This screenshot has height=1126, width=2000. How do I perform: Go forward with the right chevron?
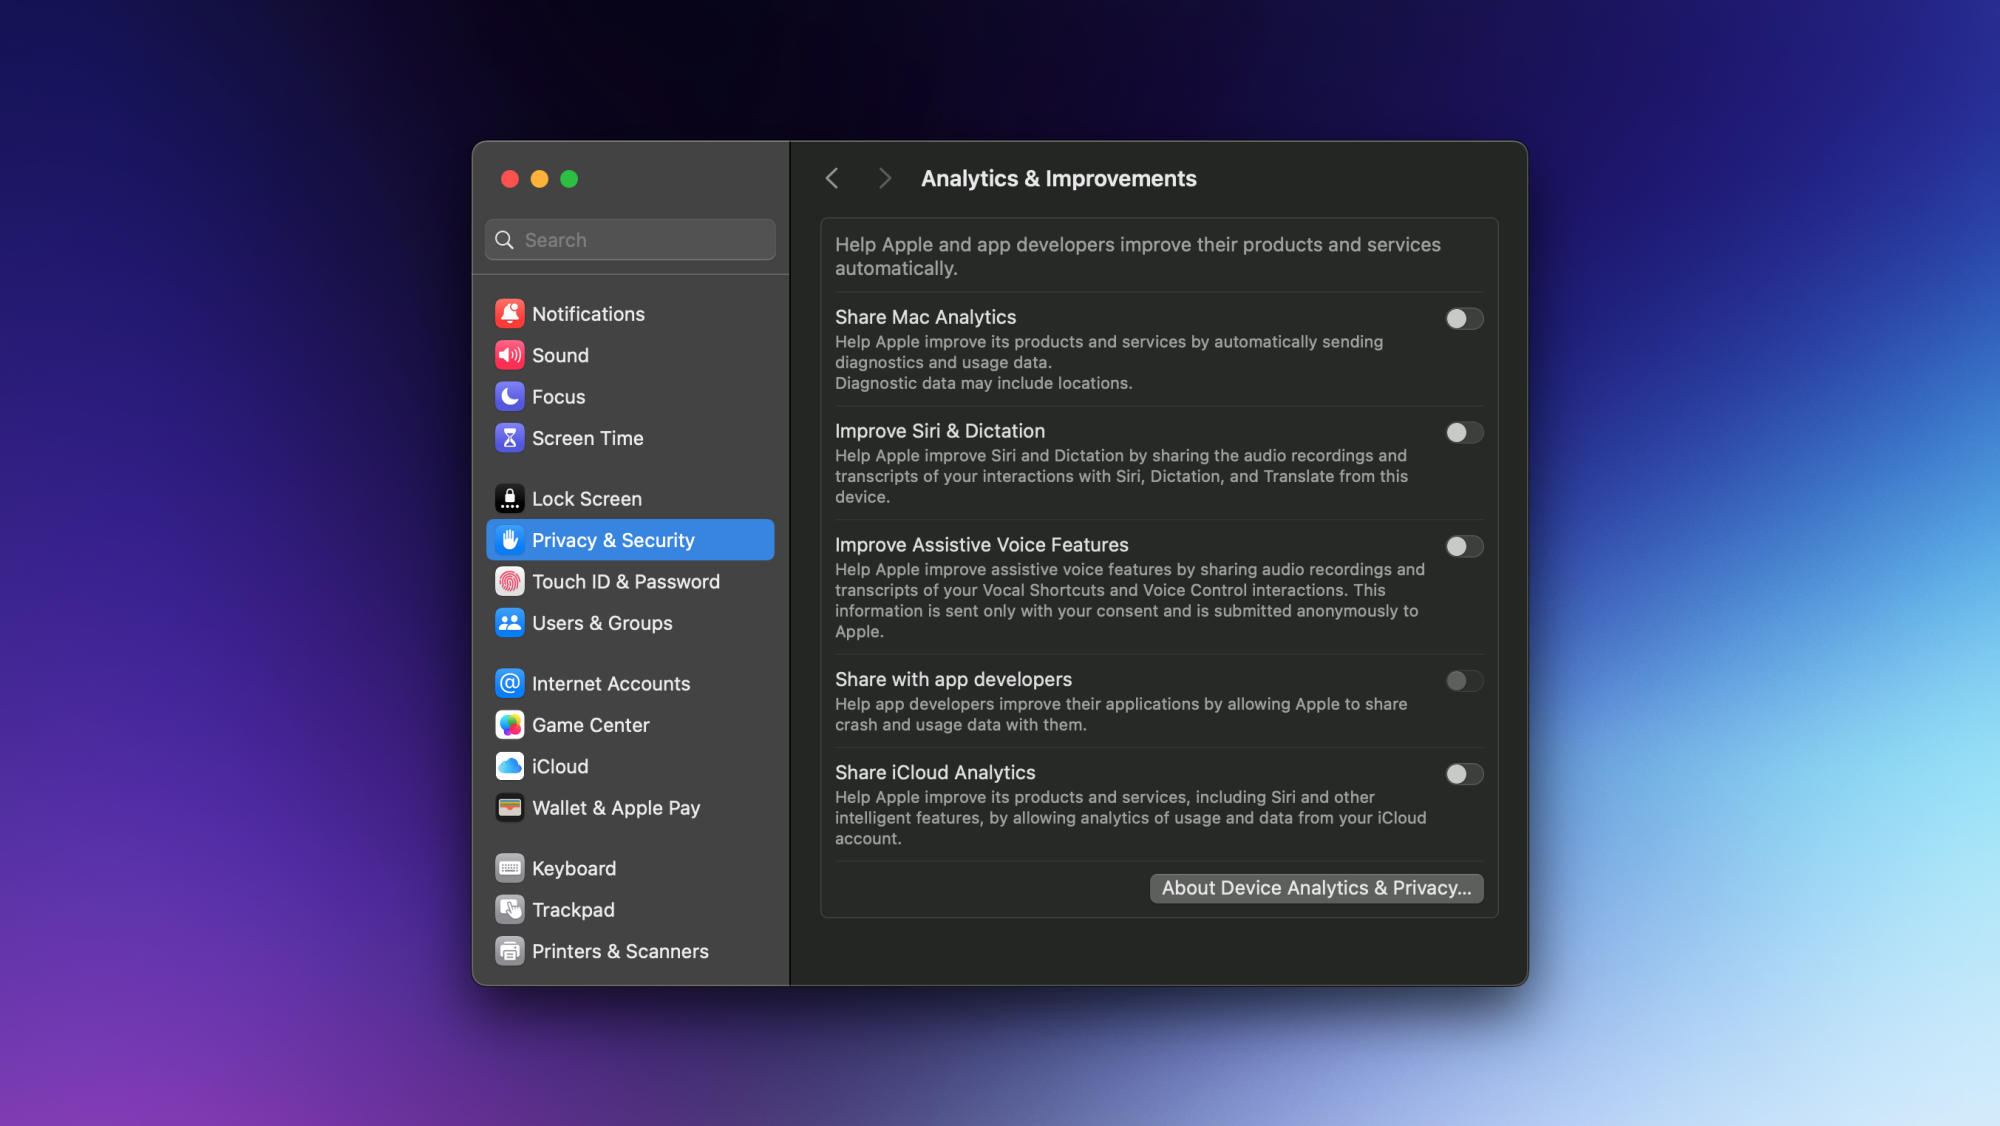(x=884, y=178)
